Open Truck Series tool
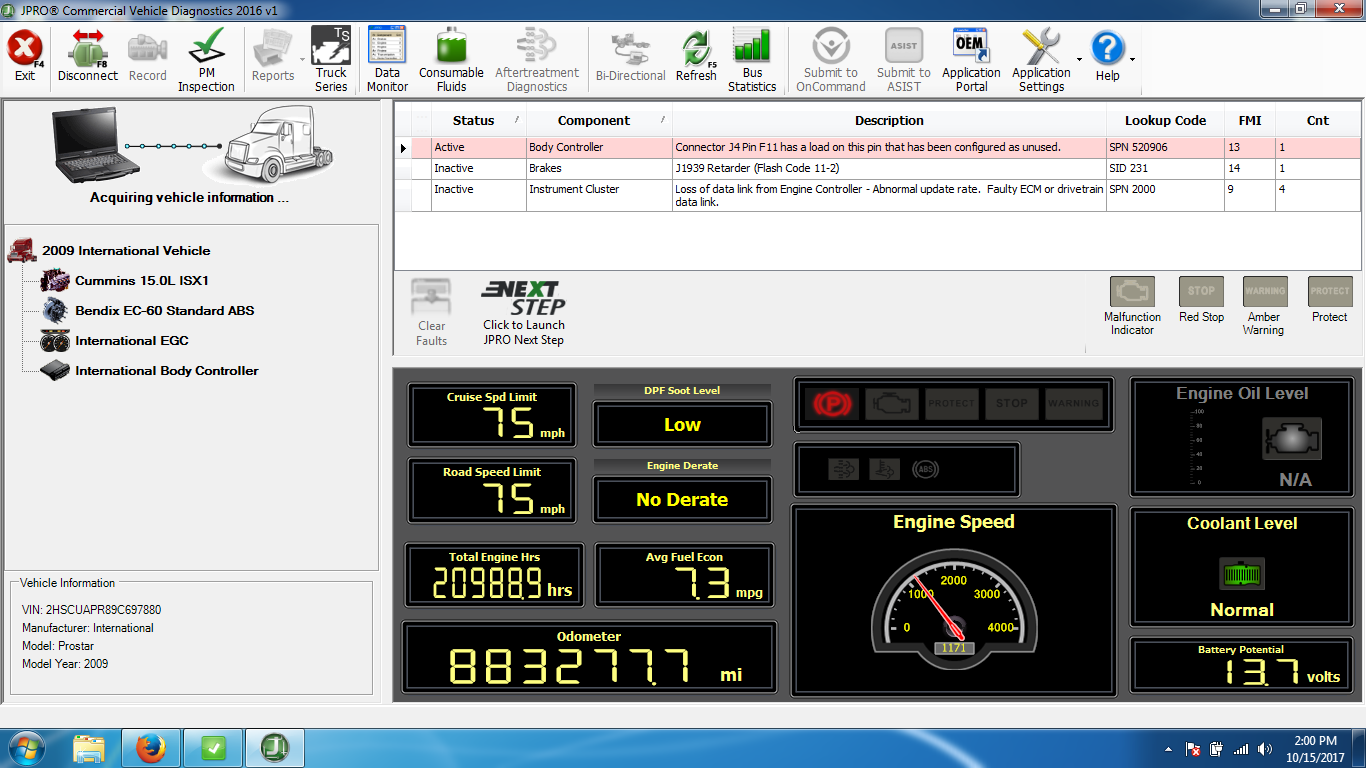 pyautogui.click(x=331, y=58)
